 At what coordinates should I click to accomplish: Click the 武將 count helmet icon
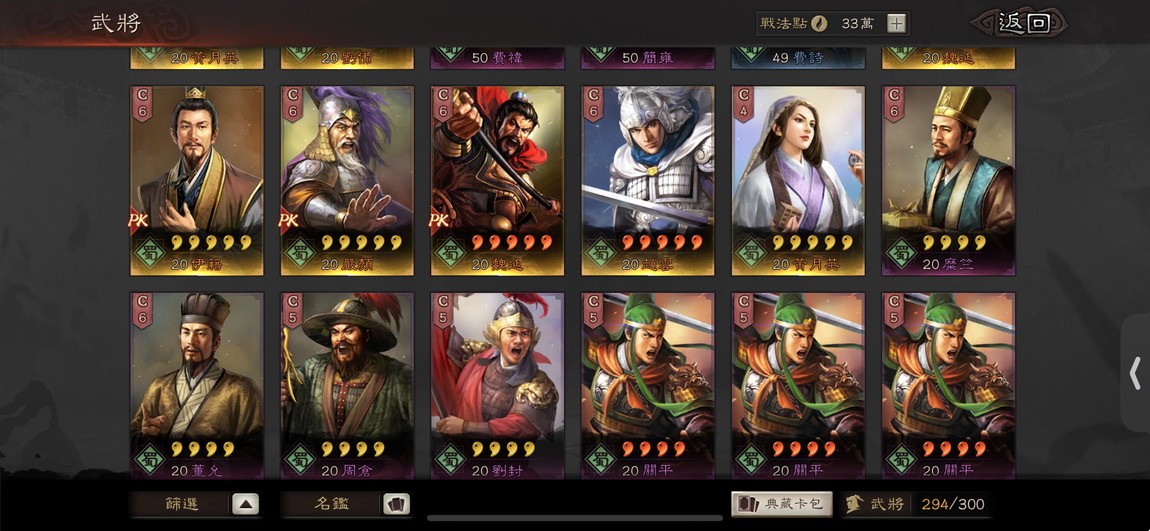[854, 504]
